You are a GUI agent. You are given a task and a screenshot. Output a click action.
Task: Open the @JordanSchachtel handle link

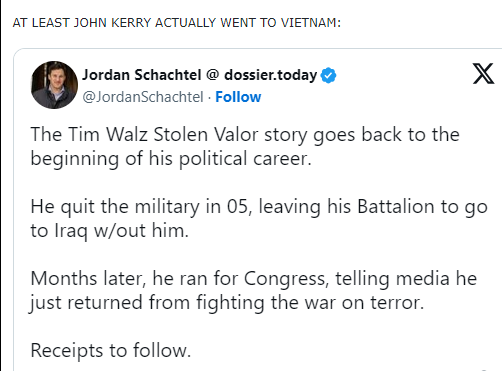143,97
